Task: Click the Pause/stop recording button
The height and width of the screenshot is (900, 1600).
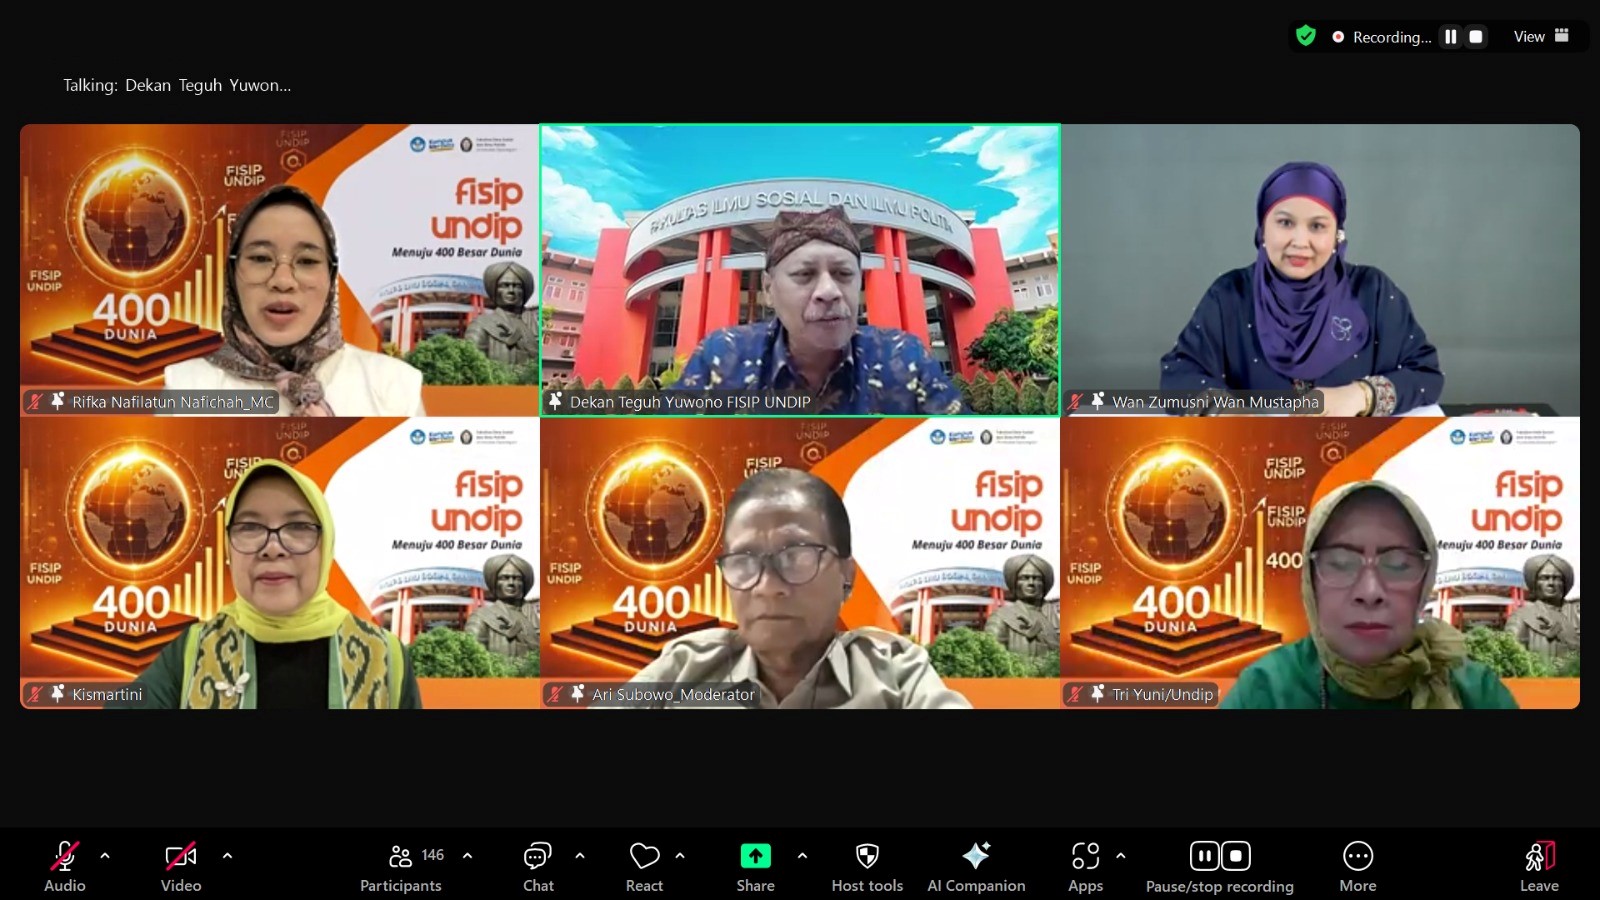Action: point(1219,867)
